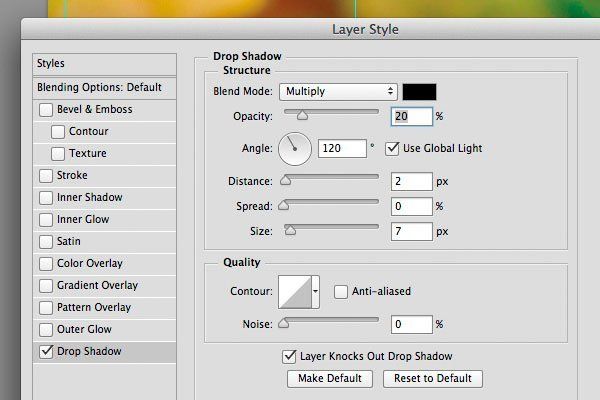The height and width of the screenshot is (400, 600).
Task: Focus the Angle value field showing 120
Action: (342, 149)
